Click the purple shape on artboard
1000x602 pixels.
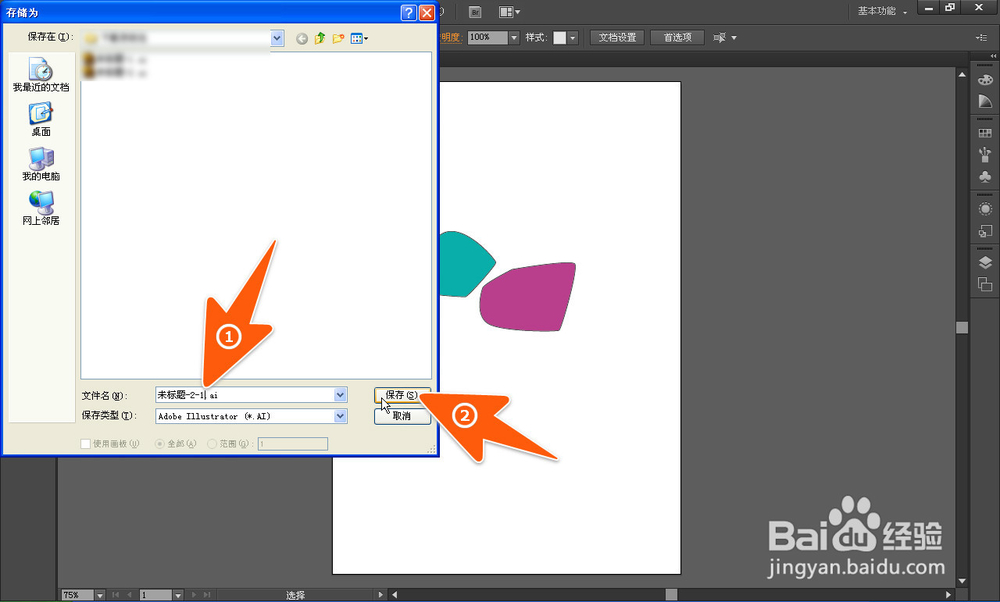[527, 297]
